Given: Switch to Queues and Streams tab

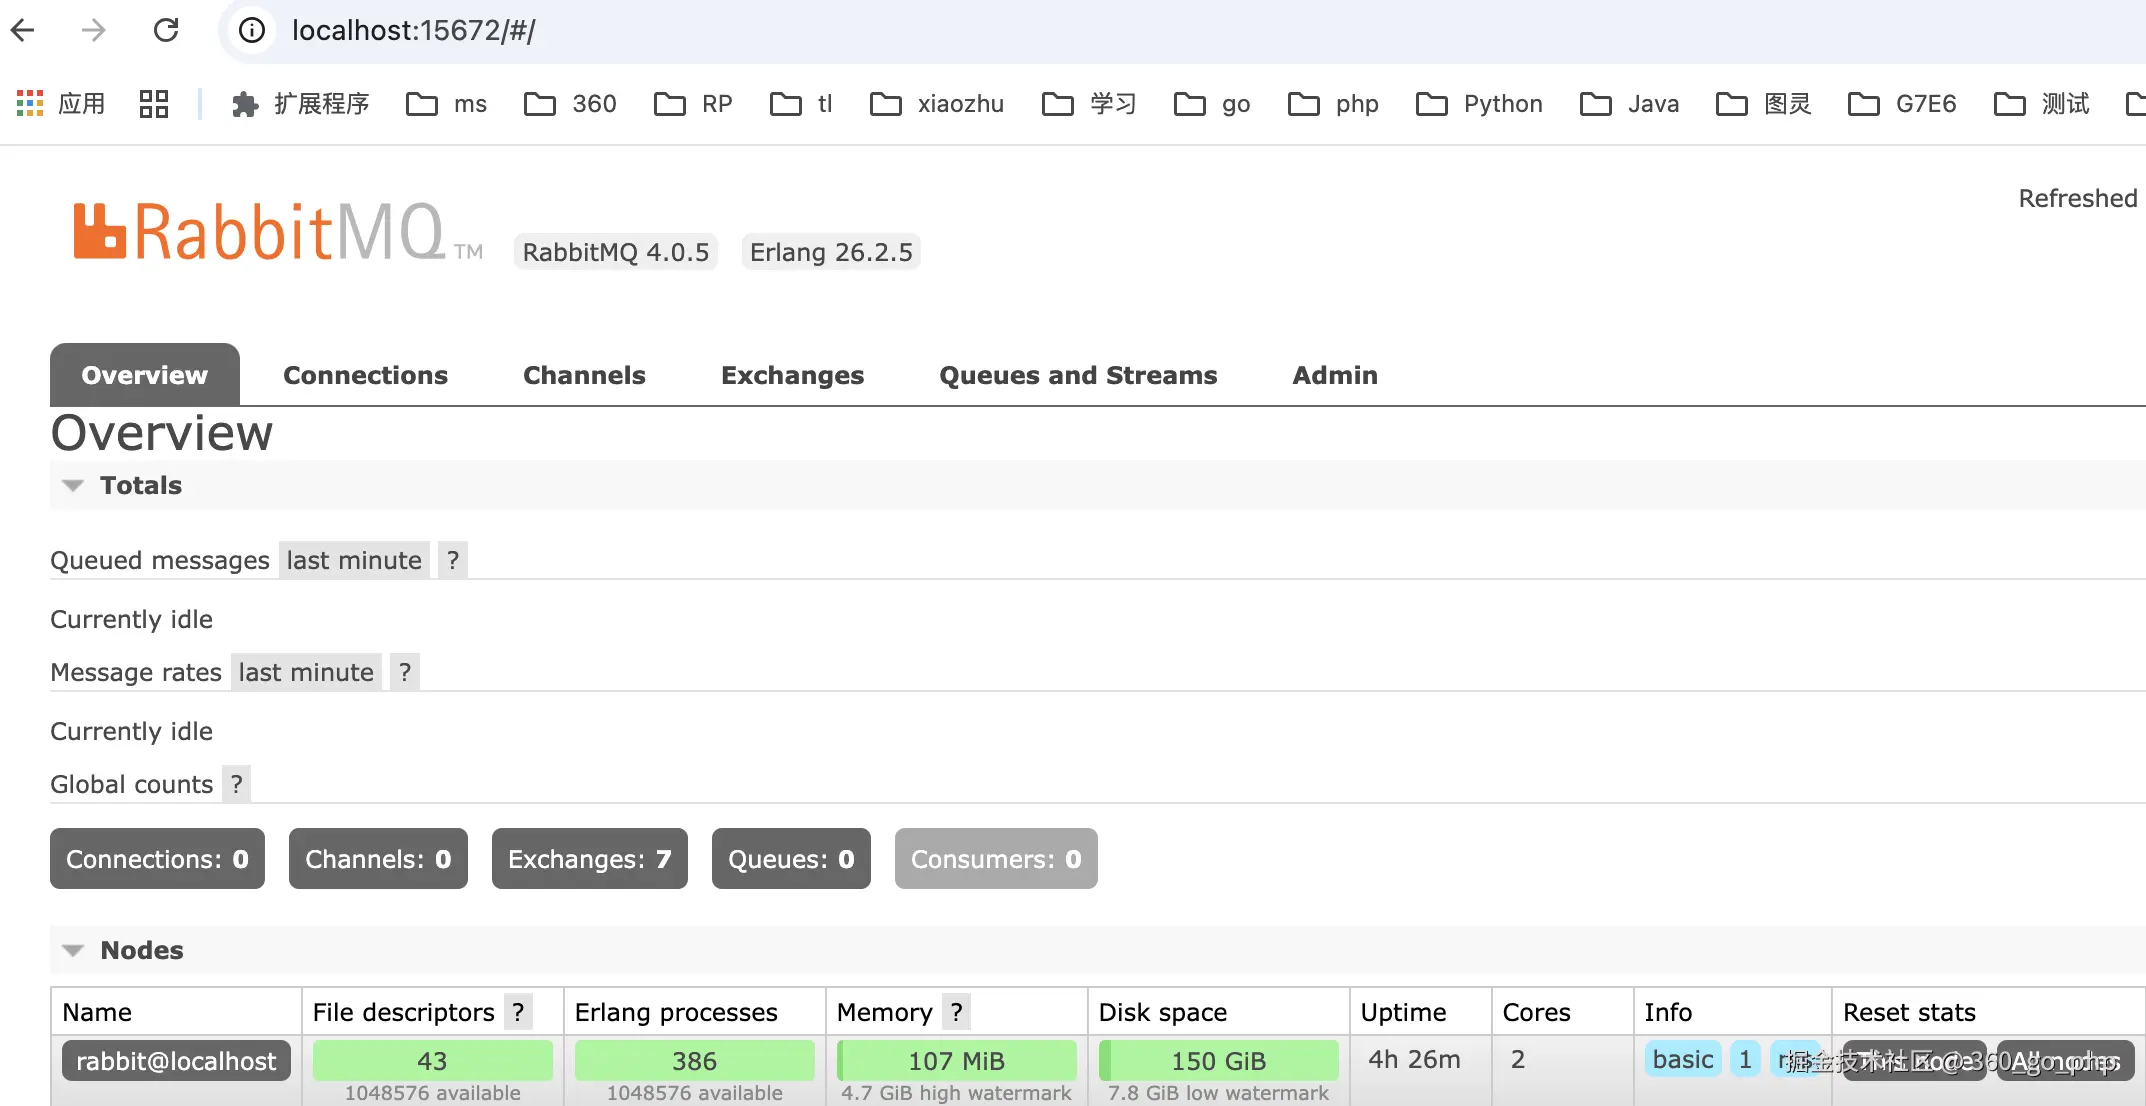Looking at the screenshot, I should (x=1078, y=375).
